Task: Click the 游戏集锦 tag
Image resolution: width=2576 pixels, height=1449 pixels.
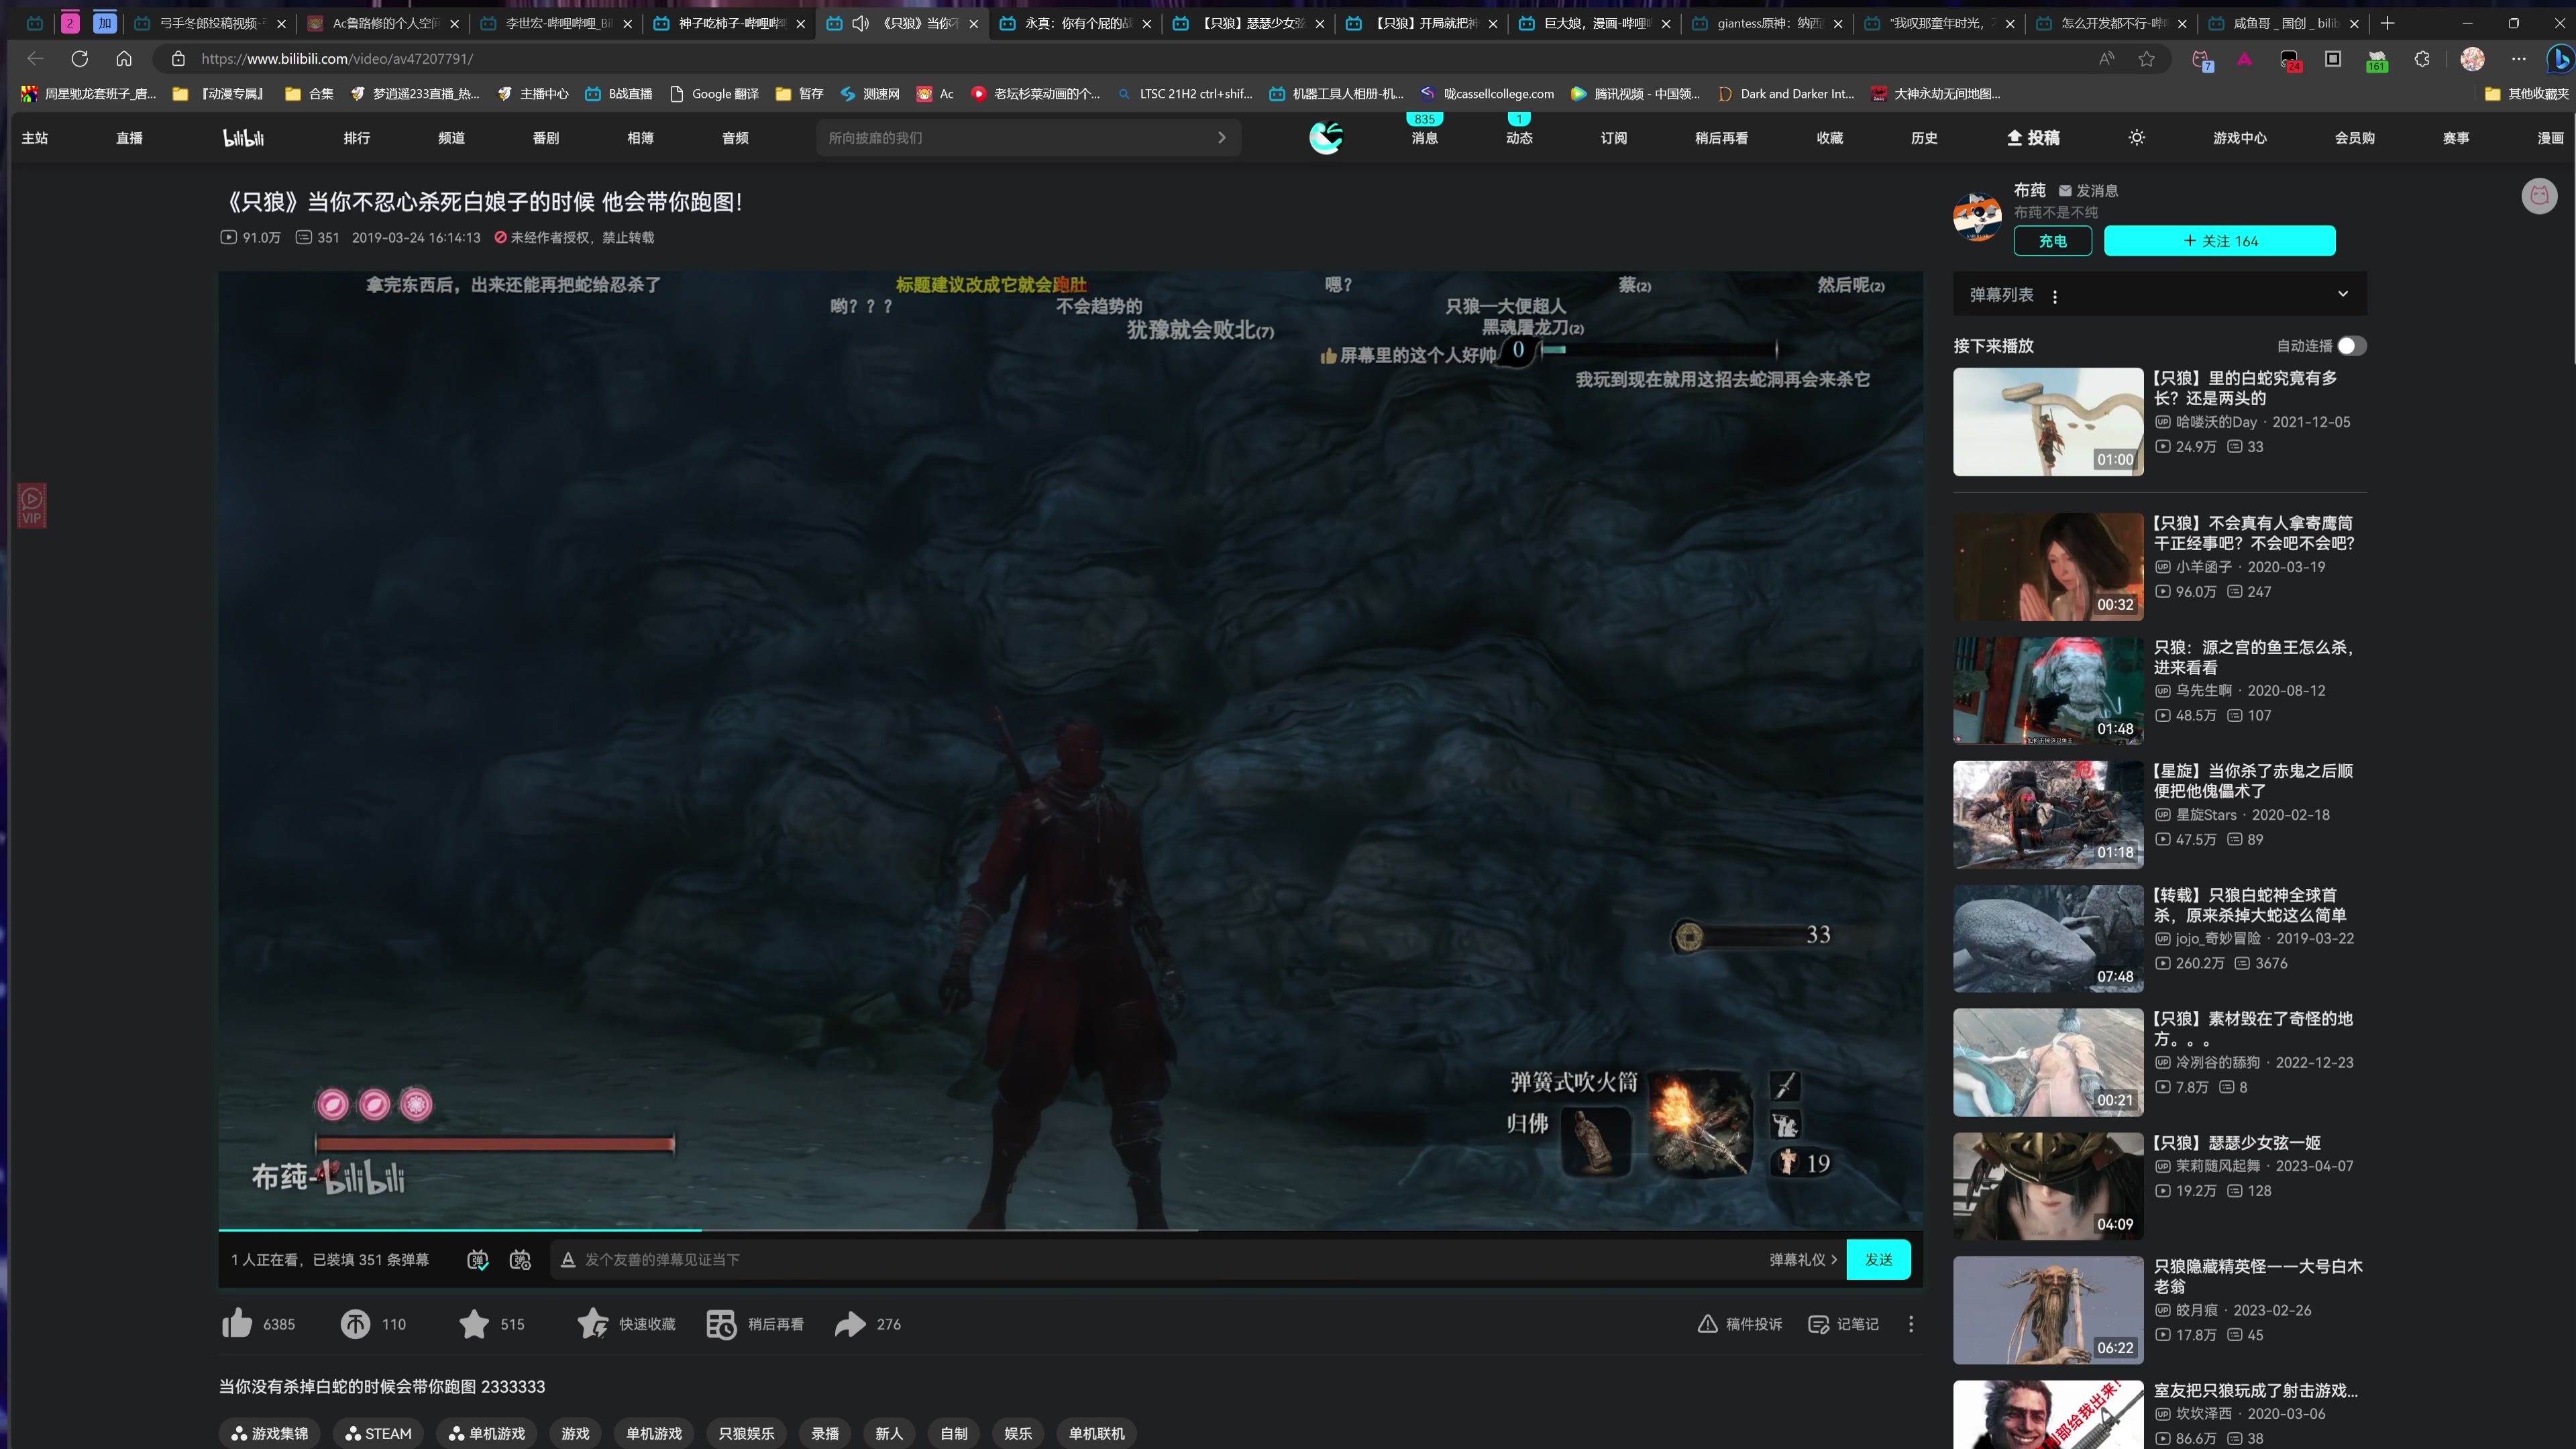Action: [270, 1433]
